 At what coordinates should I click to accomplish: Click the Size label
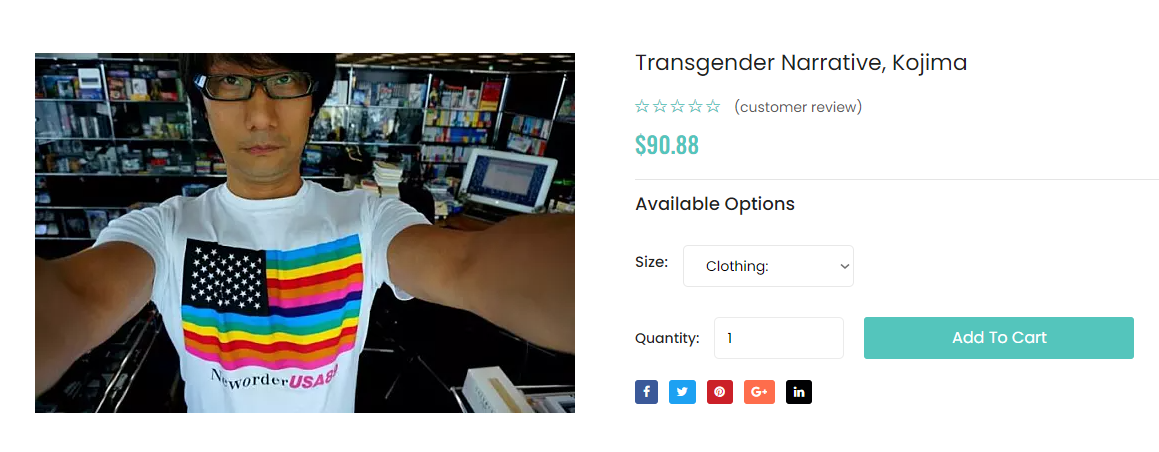tap(652, 262)
